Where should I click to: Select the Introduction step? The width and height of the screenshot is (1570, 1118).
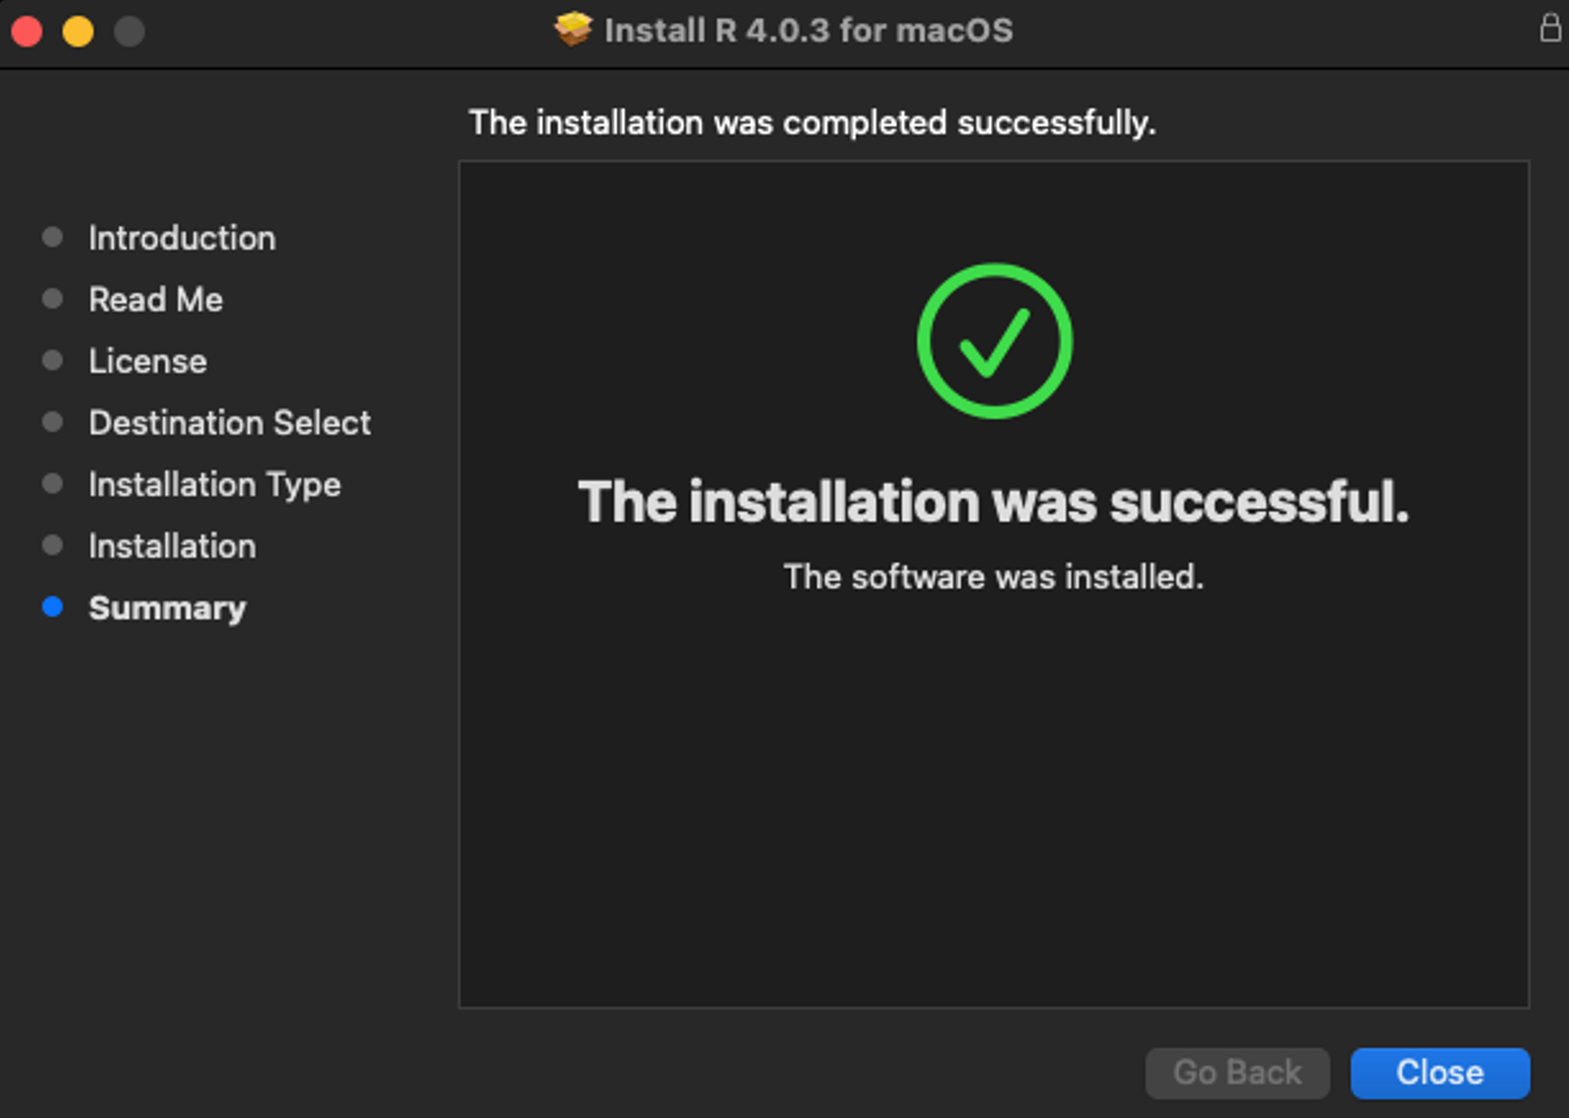181,237
